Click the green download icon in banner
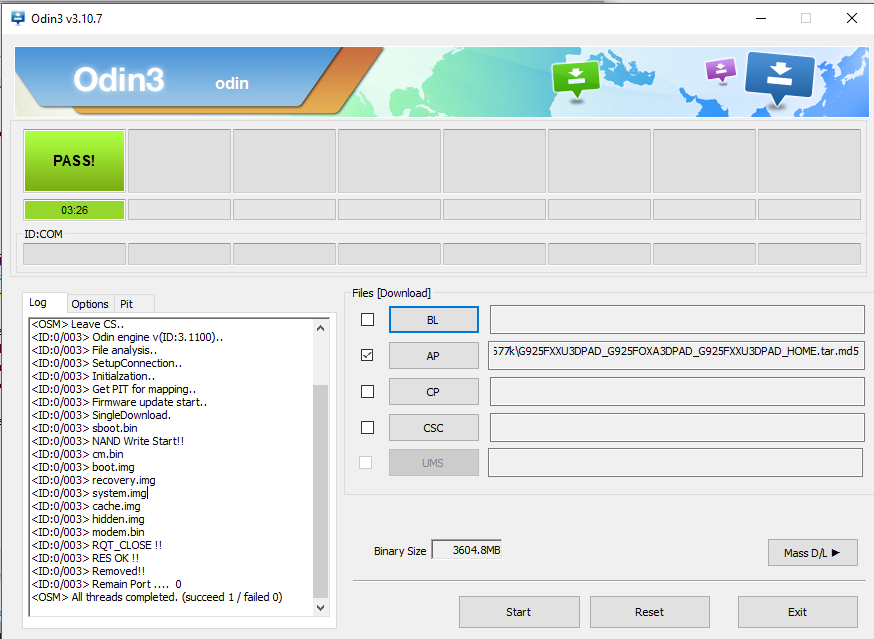 576,78
